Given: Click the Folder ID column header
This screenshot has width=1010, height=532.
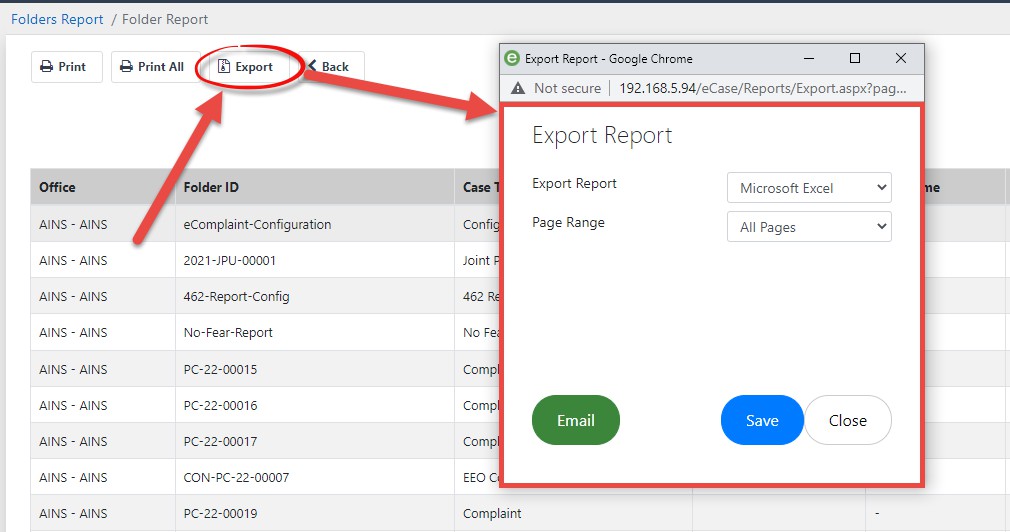Looking at the screenshot, I should [315, 187].
